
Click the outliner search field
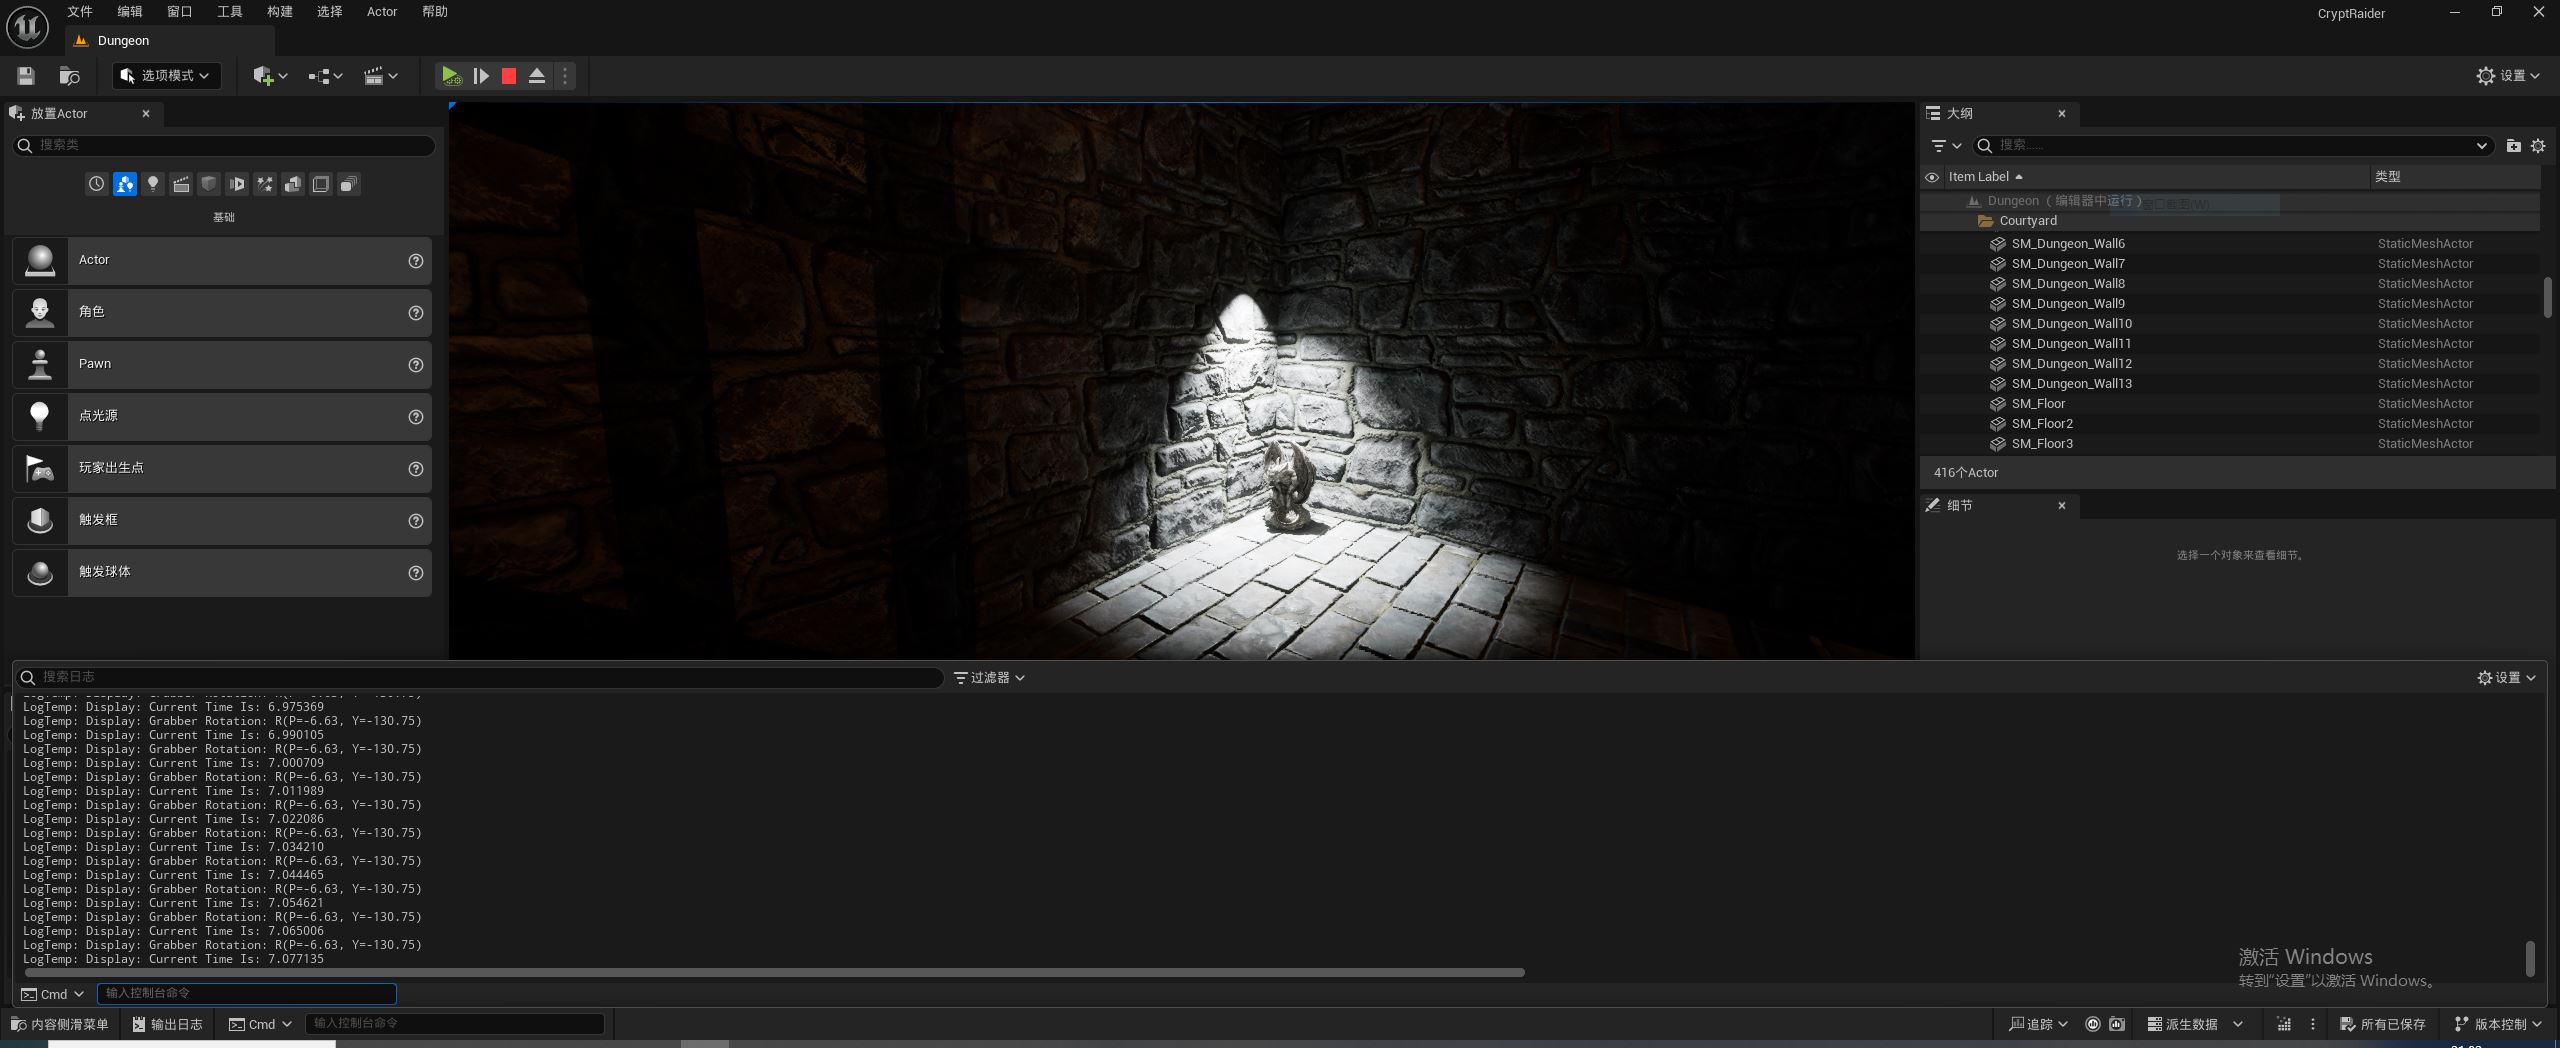tap(2232, 146)
